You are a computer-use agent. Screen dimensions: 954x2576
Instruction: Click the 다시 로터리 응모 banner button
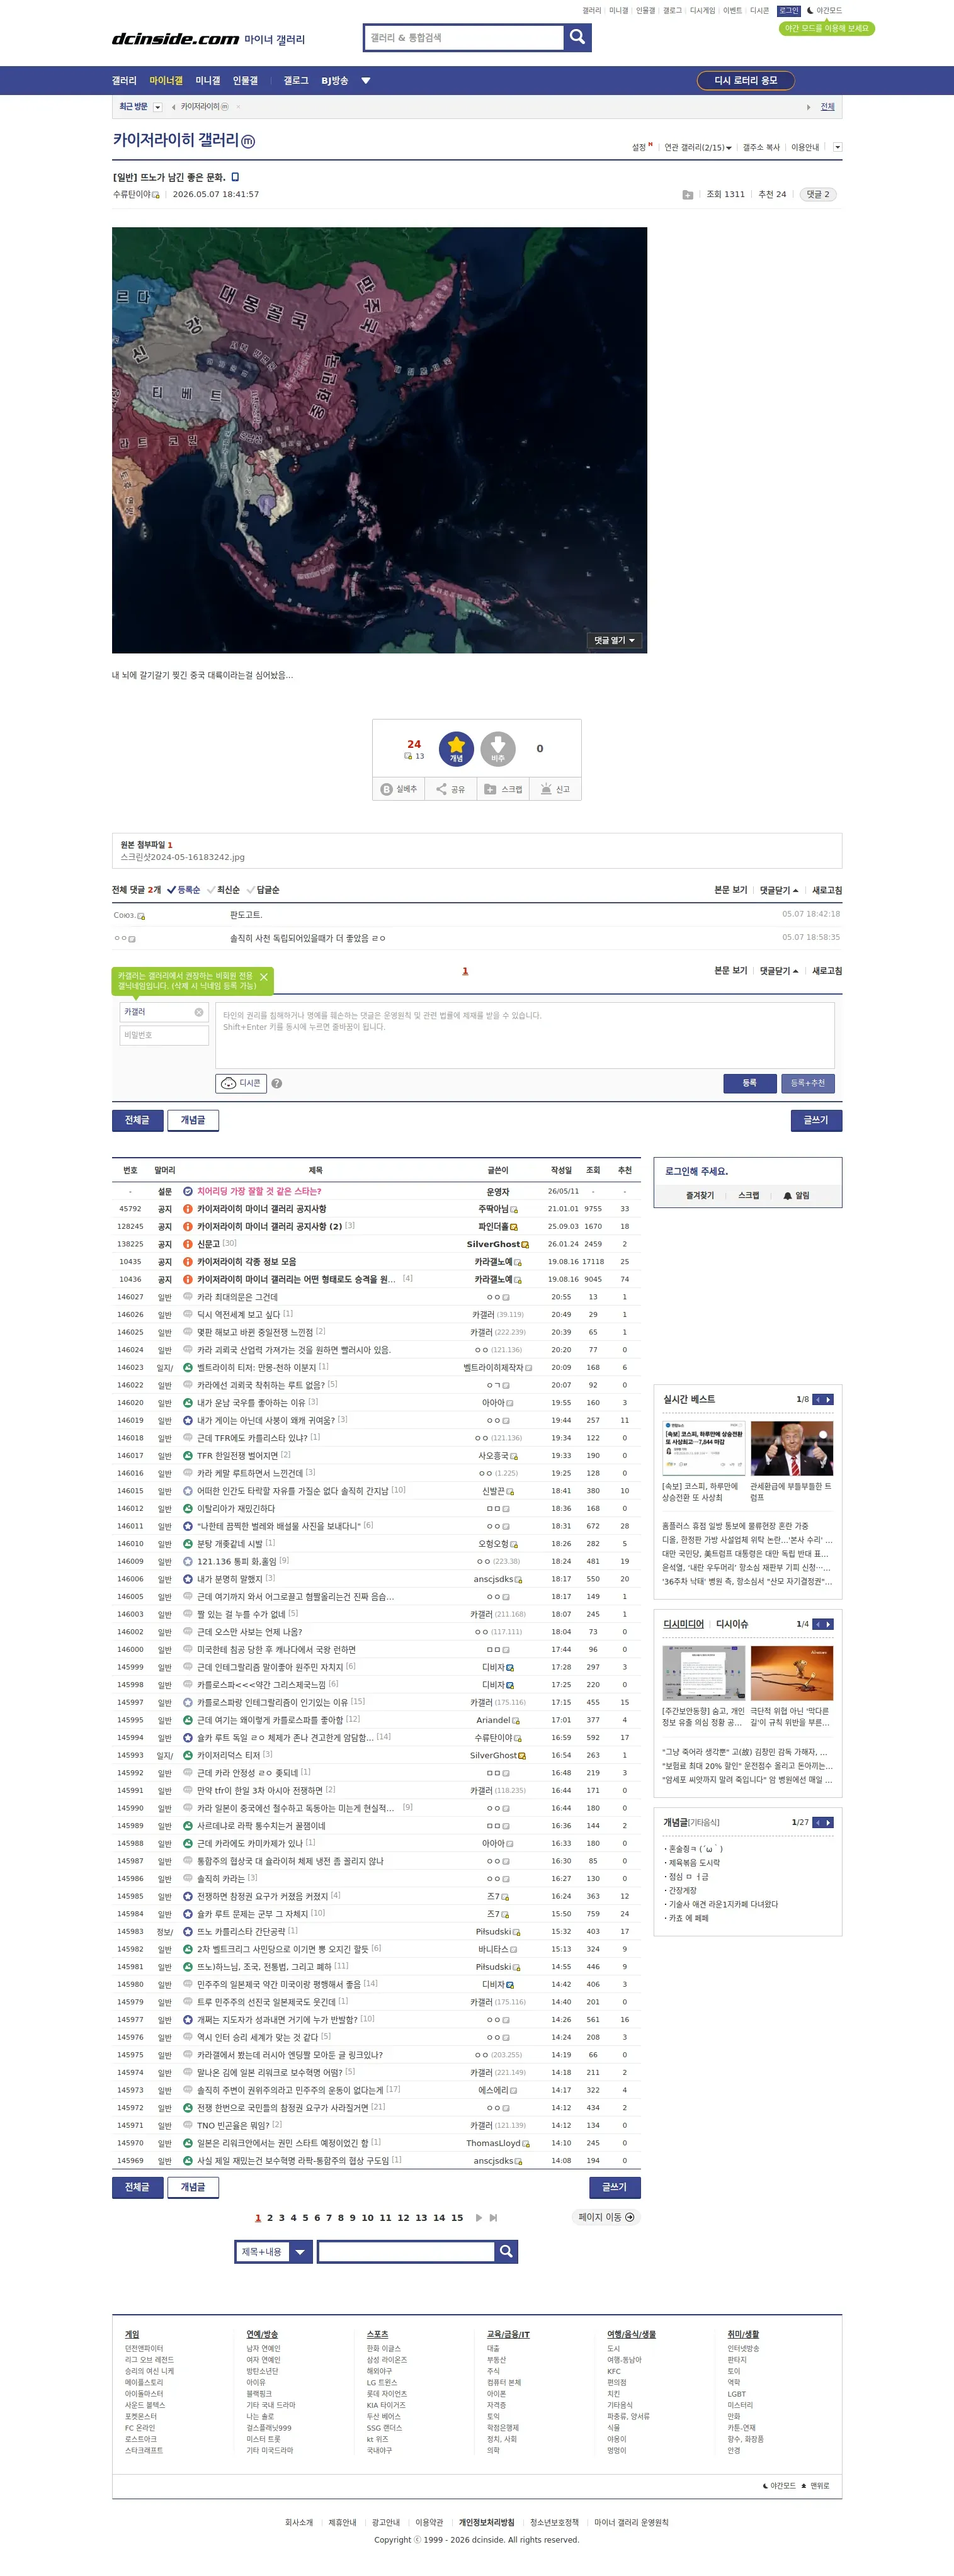[746, 80]
